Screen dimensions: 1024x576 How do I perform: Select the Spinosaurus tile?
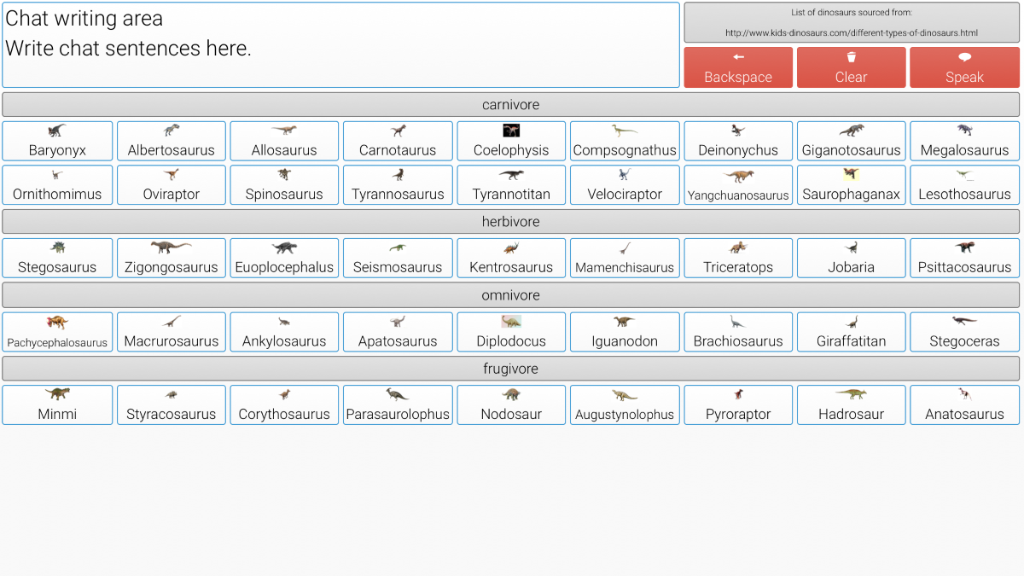[284, 185]
